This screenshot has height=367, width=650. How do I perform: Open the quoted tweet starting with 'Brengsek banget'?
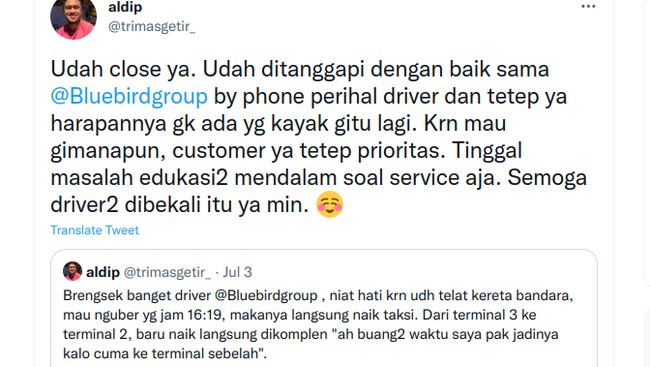(x=324, y=315)
